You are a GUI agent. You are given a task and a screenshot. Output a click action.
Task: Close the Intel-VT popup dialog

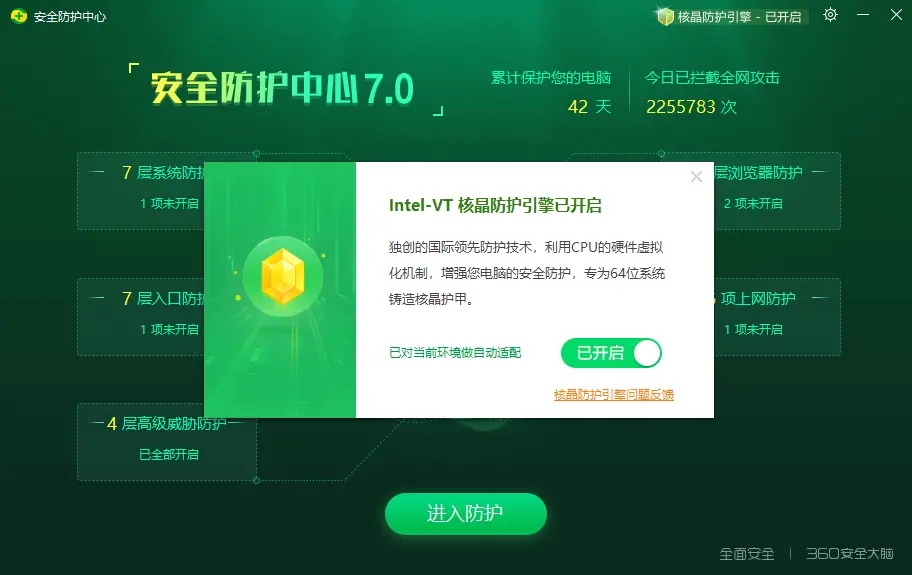coord(696,177)
